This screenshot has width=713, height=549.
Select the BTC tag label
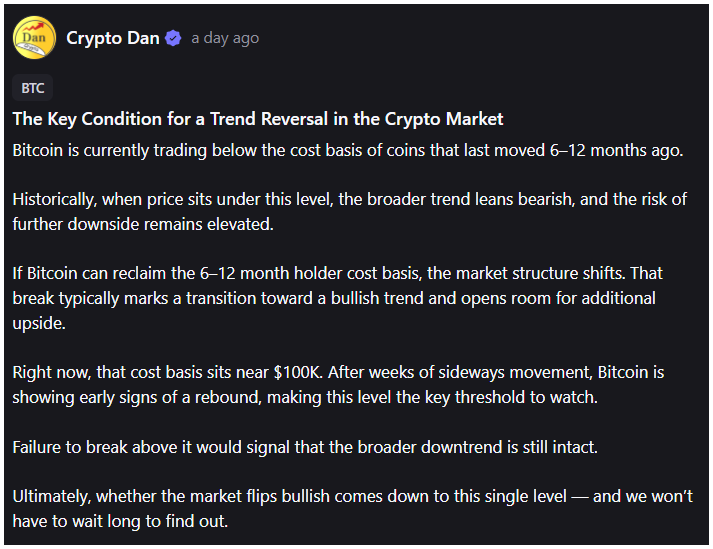tap(33, 88)
